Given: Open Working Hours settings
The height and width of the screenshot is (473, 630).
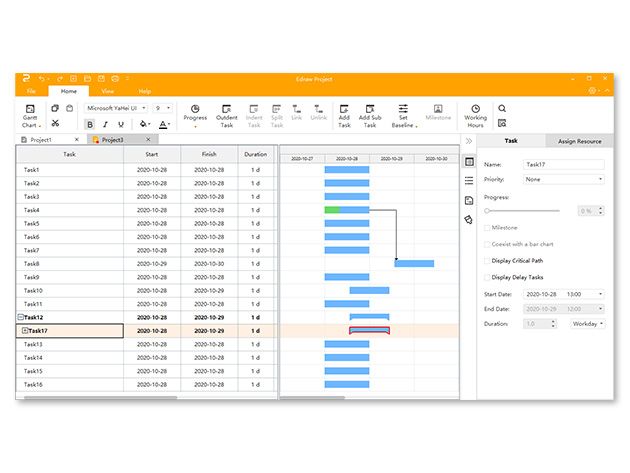Looking at the screenshot, I should pos(475,116).
